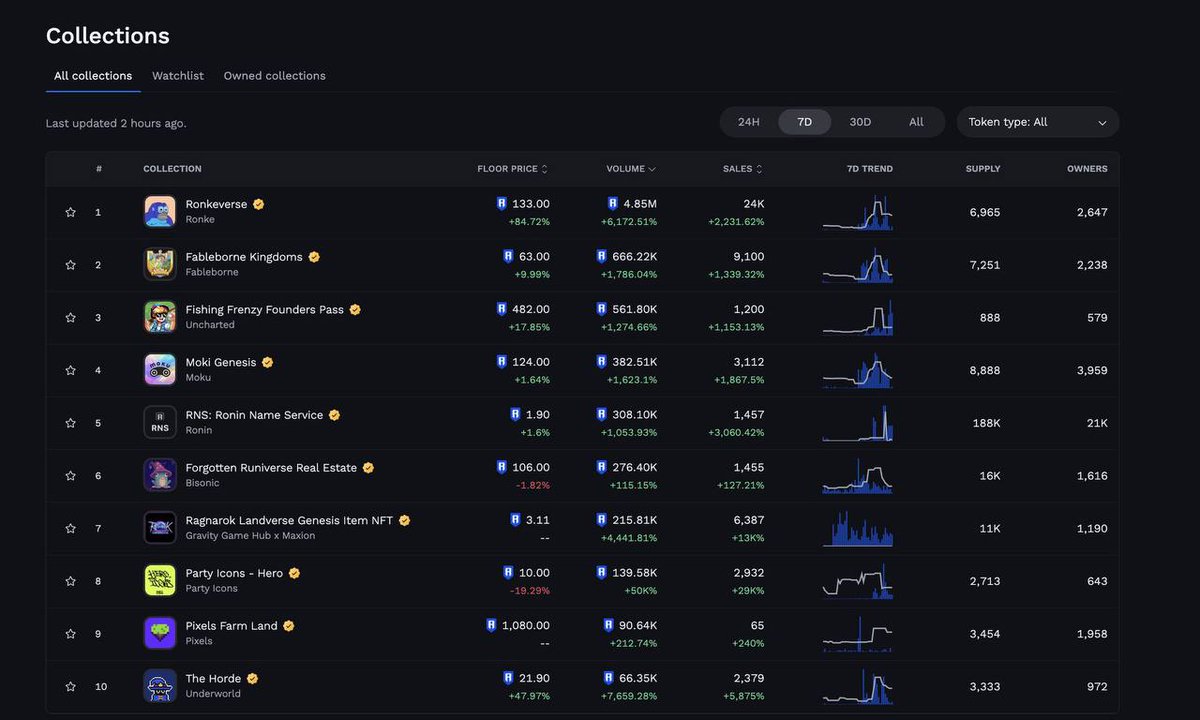Open the Owned collections tab
This screenshot has height=720, width=1200.
coord(275,76)
